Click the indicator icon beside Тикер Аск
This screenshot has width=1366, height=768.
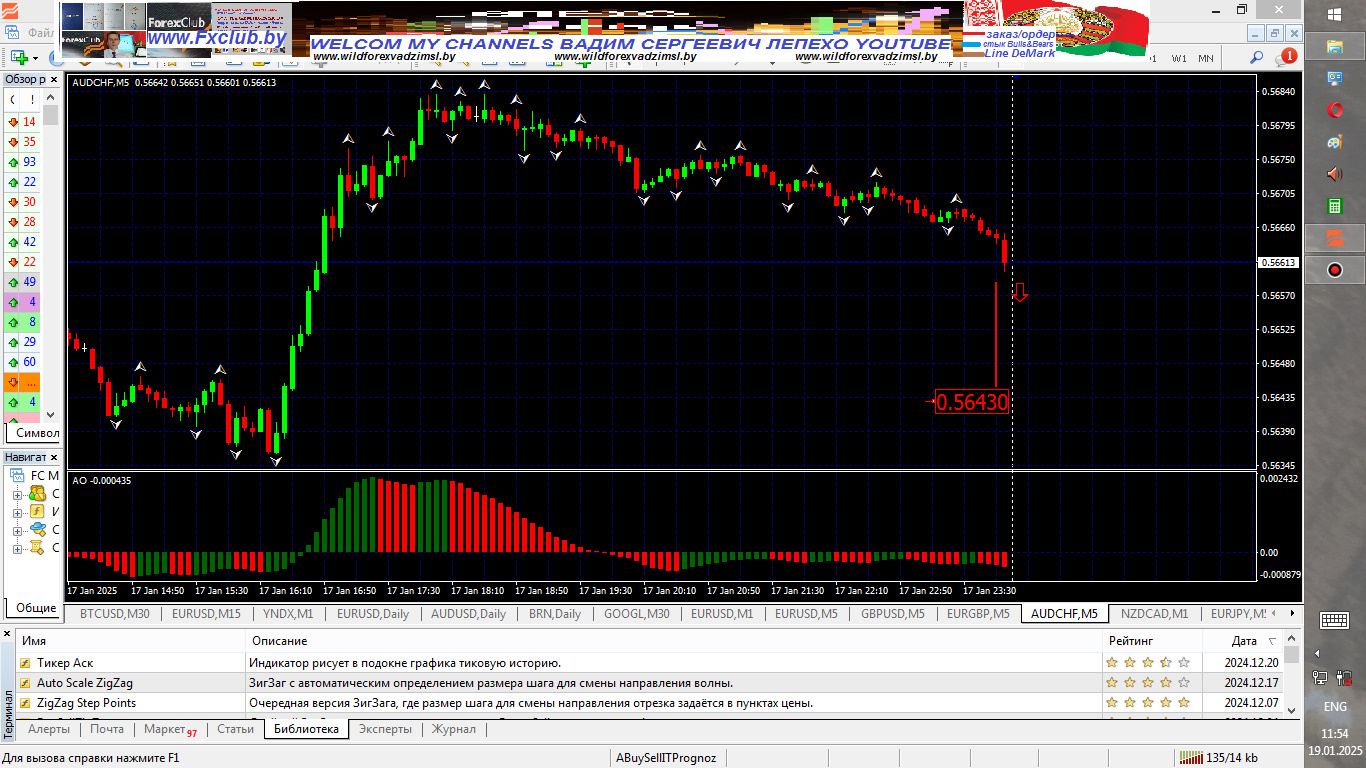tap(25, 663)
